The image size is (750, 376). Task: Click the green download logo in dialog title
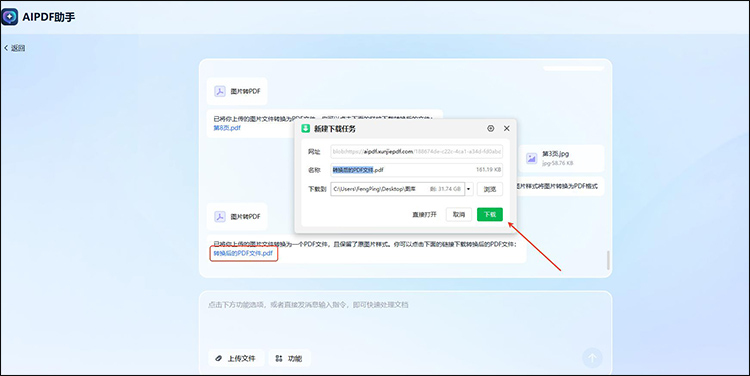305,128
